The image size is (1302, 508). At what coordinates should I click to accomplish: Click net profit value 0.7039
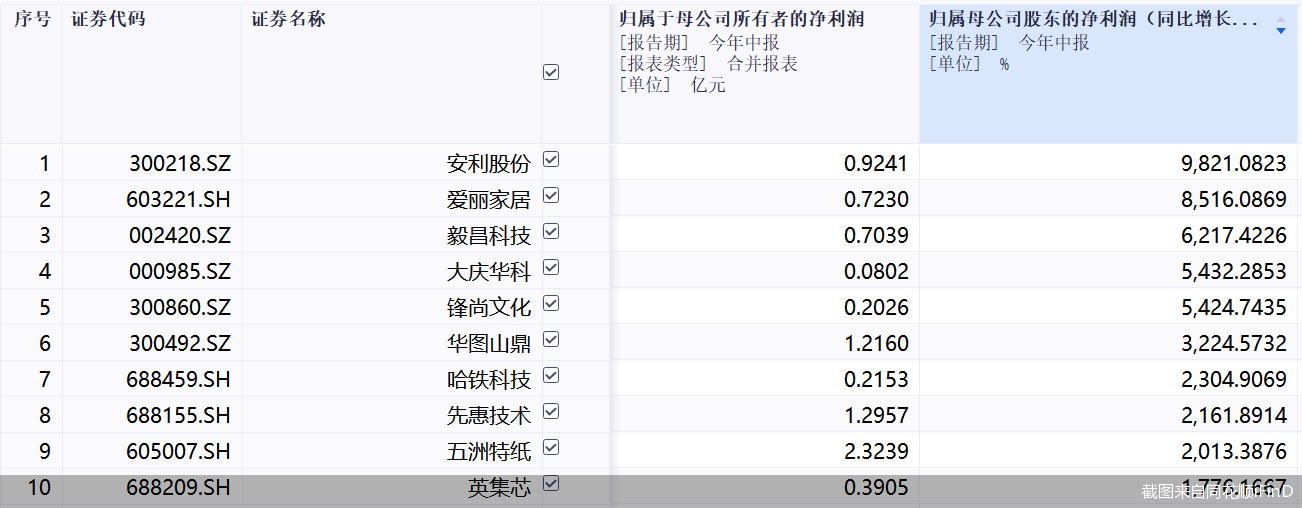coord(877,236)
